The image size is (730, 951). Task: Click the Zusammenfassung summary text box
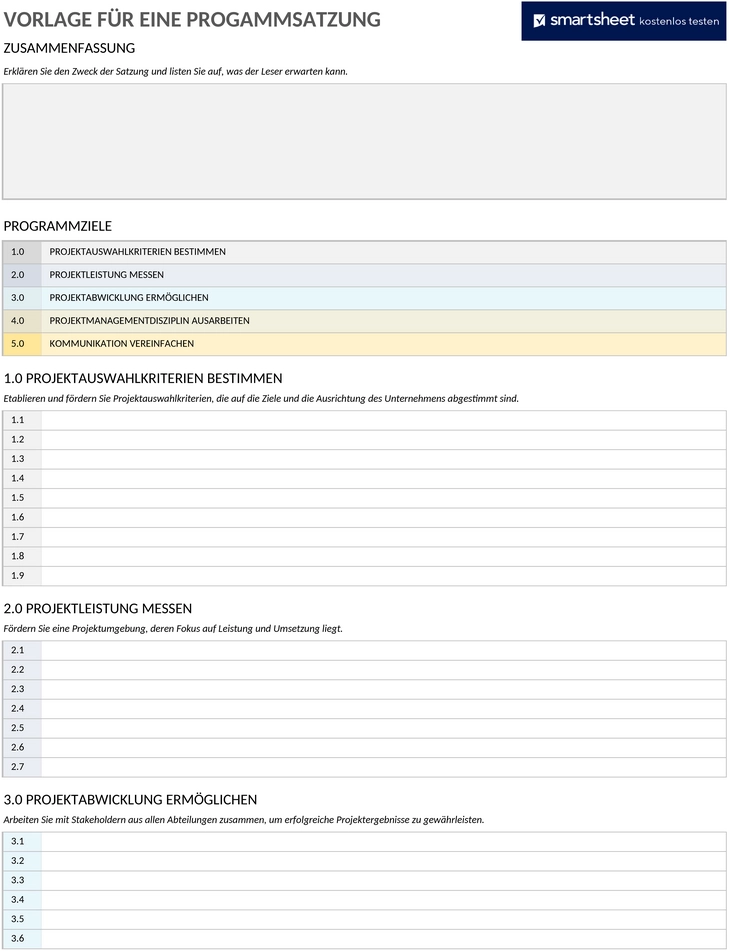[x=364, y=141]
